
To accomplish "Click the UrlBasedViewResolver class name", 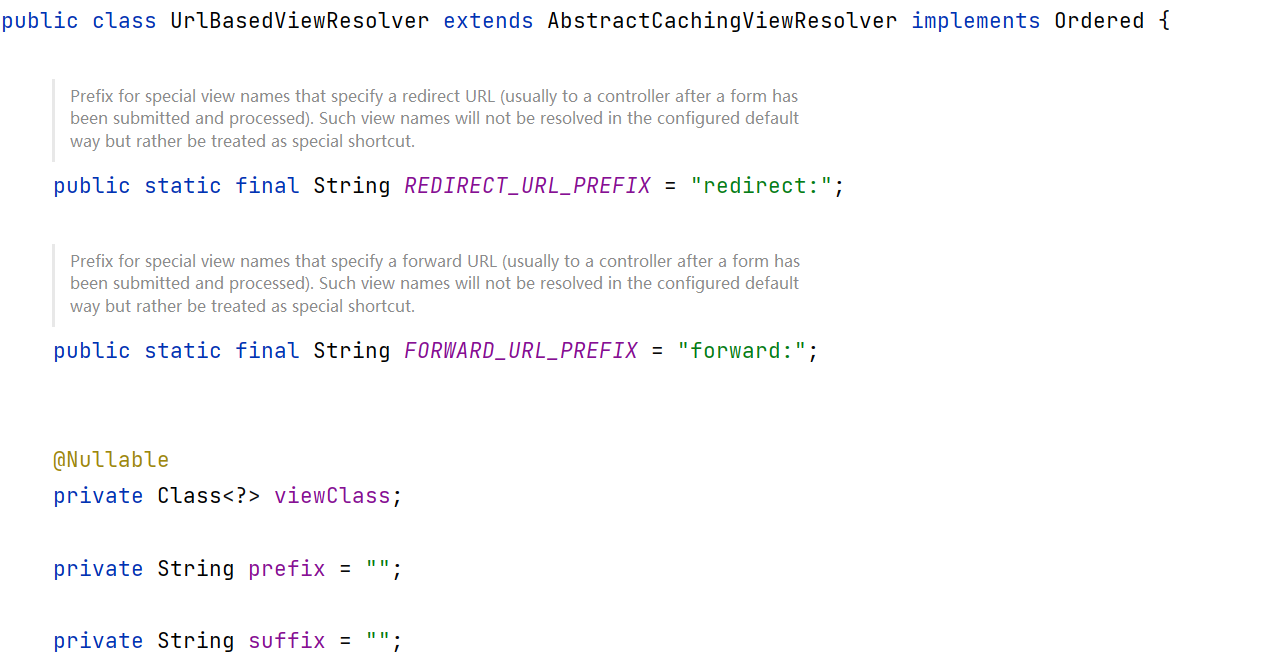I will (x=299, y=21).
